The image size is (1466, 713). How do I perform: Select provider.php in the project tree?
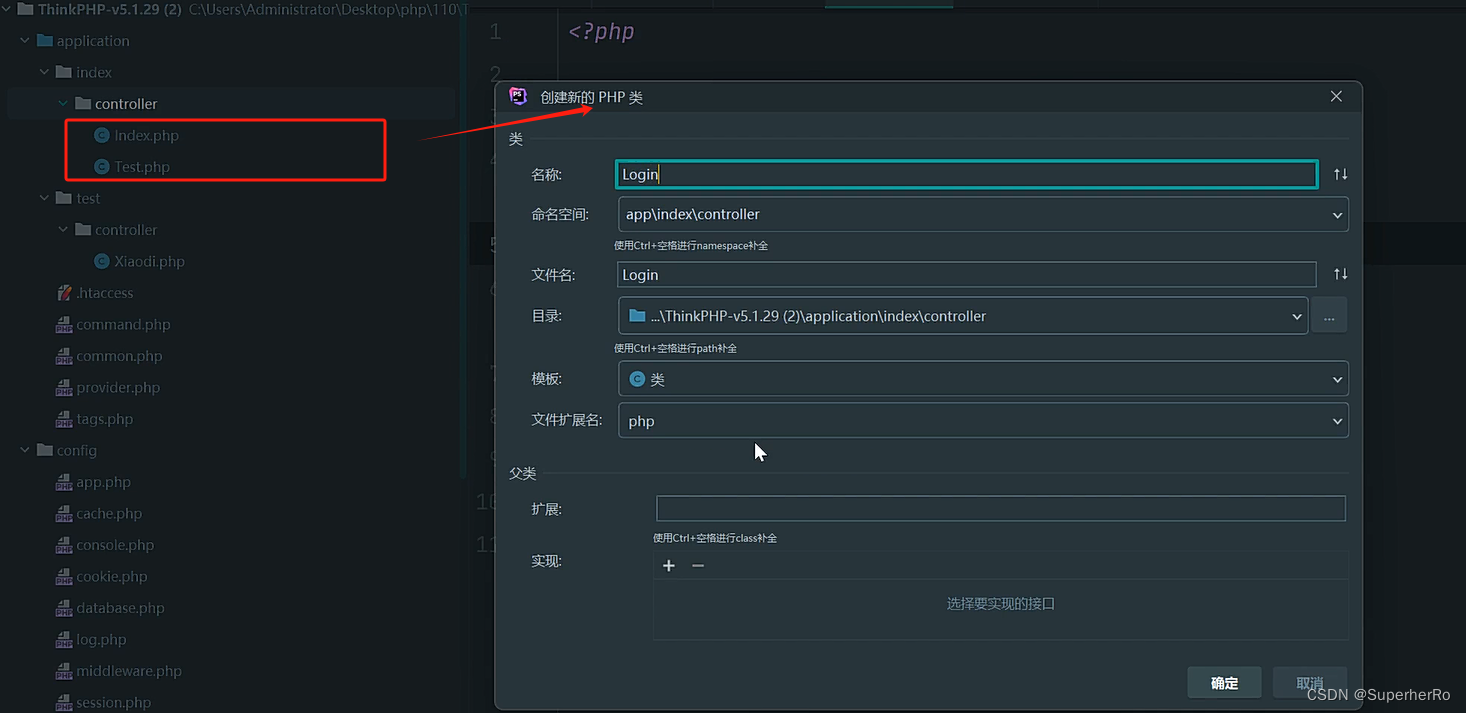click(118, 388)
